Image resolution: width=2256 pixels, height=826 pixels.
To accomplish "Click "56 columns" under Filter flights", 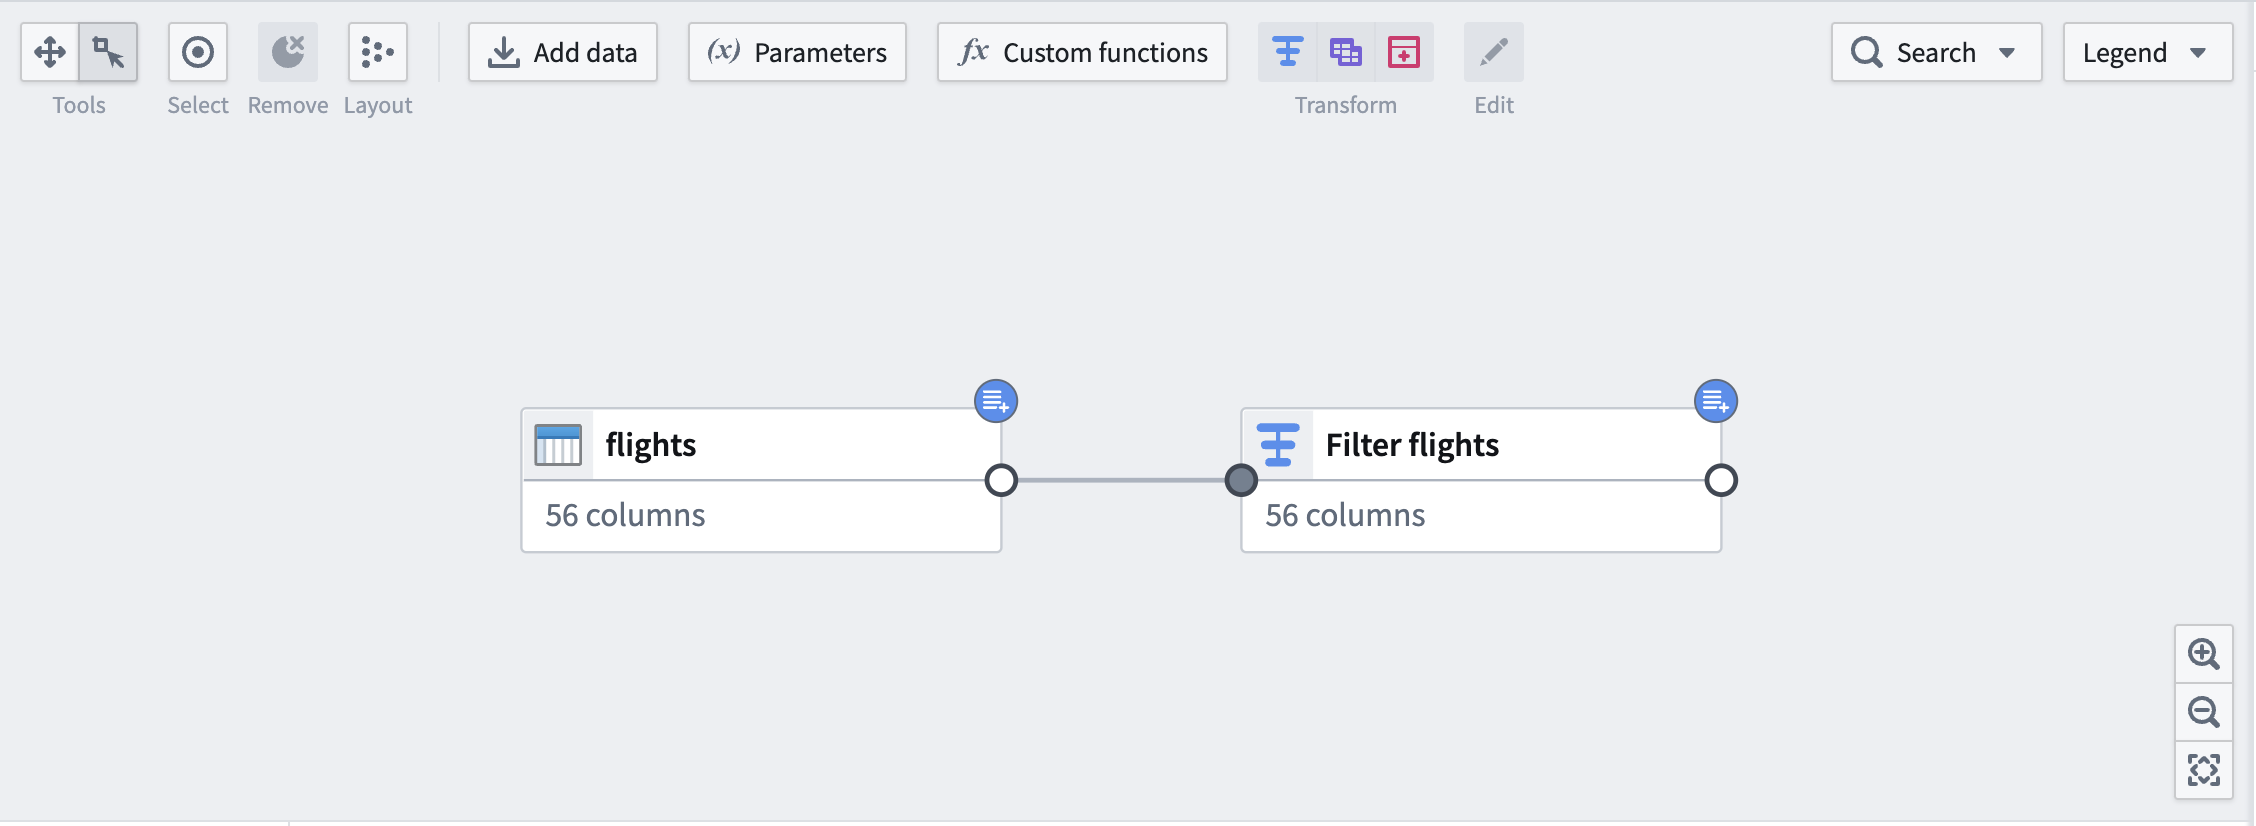I will point(1345,515).
